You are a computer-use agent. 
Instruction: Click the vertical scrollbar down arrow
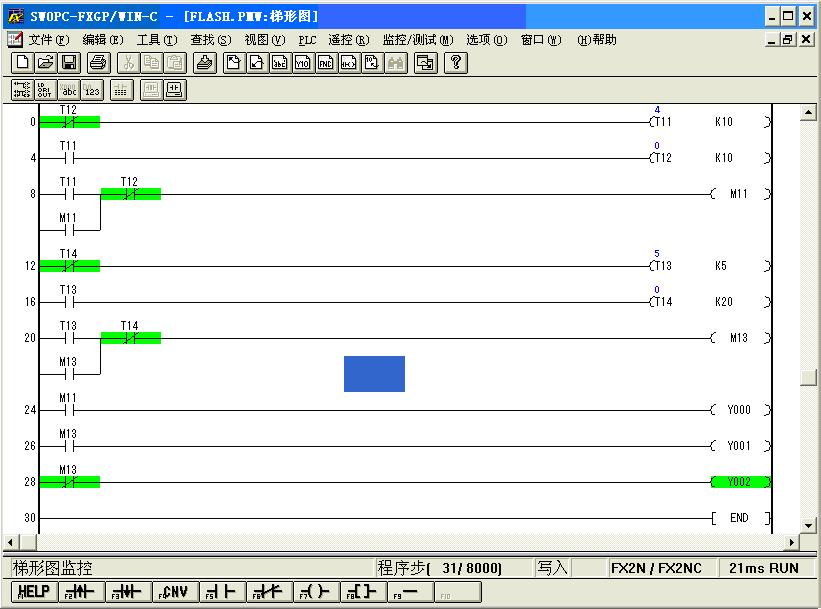(809, 526)
